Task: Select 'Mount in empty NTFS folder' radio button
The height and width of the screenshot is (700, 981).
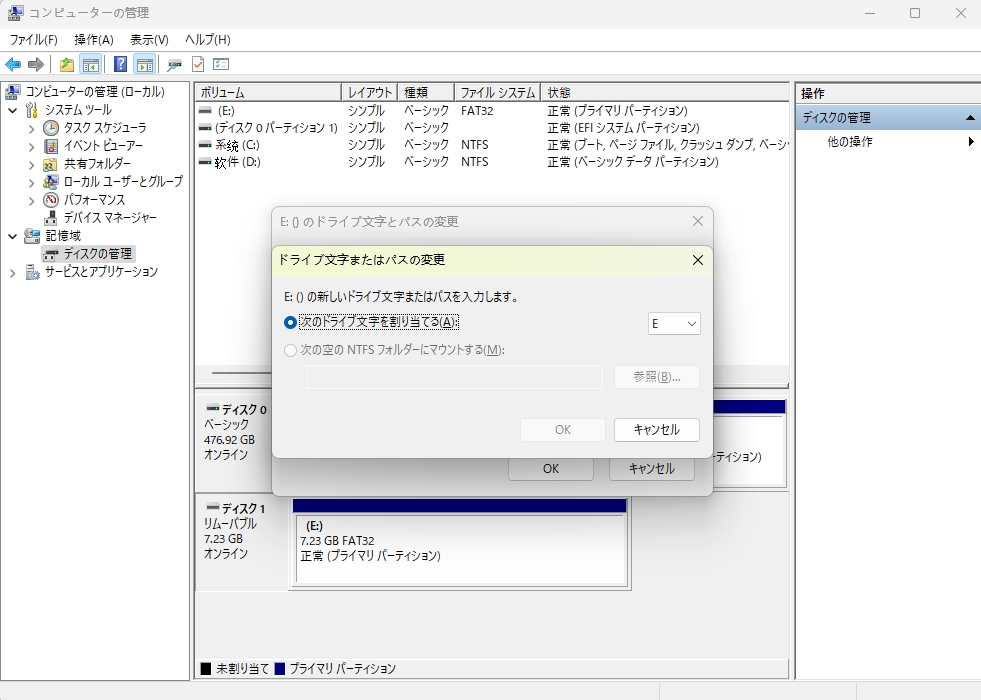Action: tap(290, 350)
